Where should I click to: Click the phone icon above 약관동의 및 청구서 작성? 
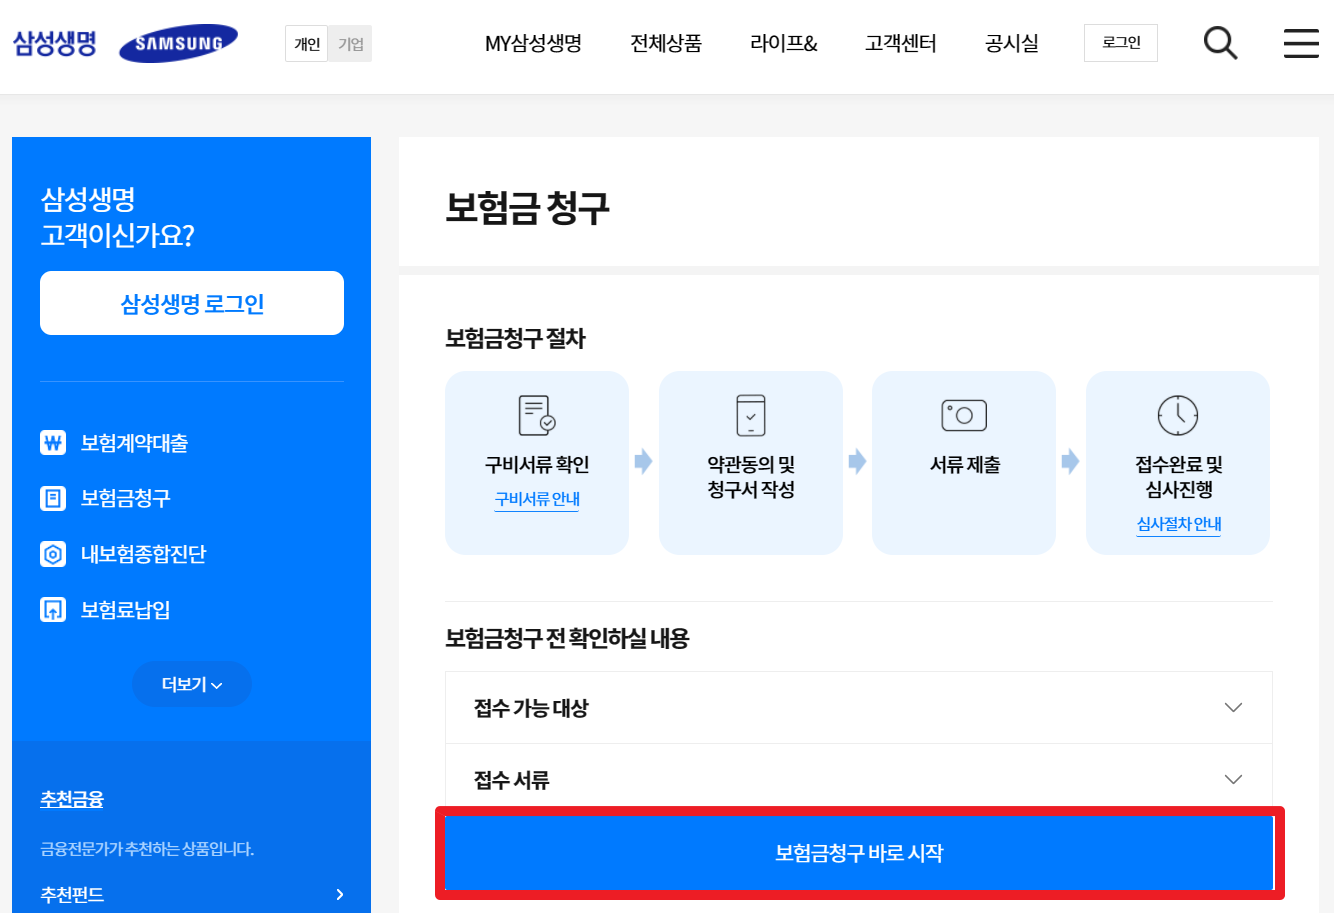click(751, 415)
